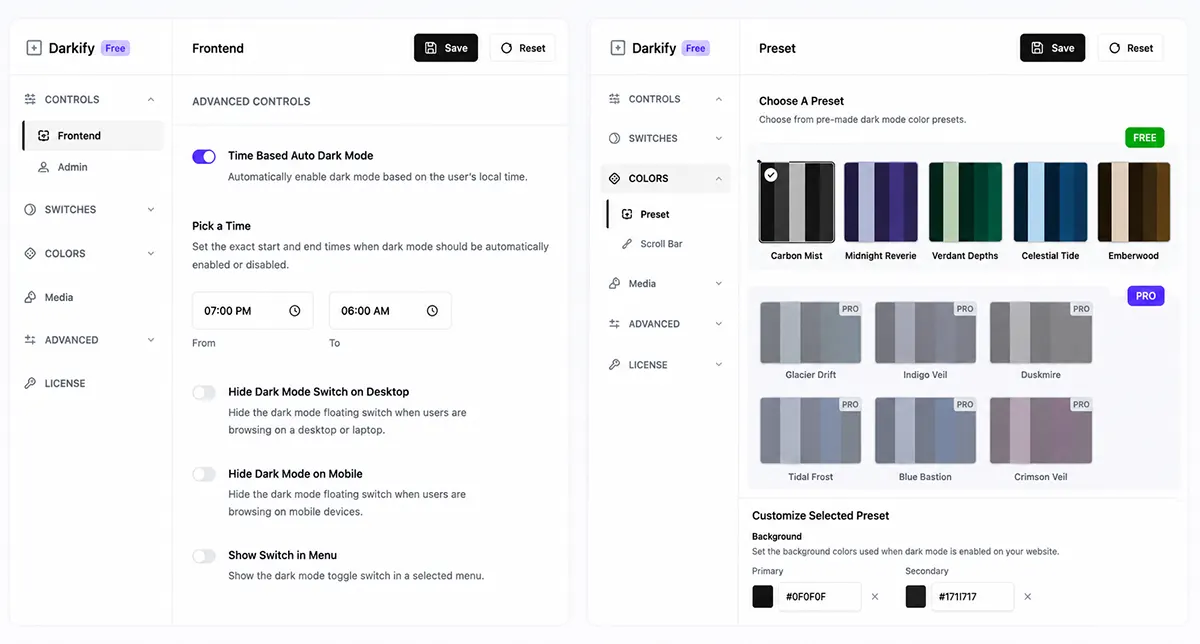Click the Darkify logo icon in right panel
The image size is (1200, 644).
point(616,48)
